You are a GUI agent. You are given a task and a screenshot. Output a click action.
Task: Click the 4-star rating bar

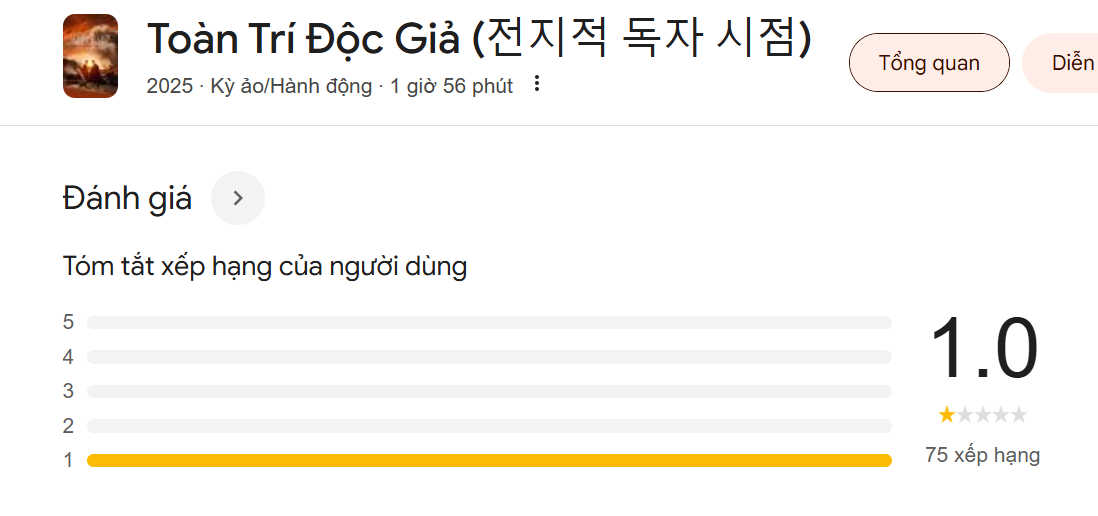(x=489, y=357)
